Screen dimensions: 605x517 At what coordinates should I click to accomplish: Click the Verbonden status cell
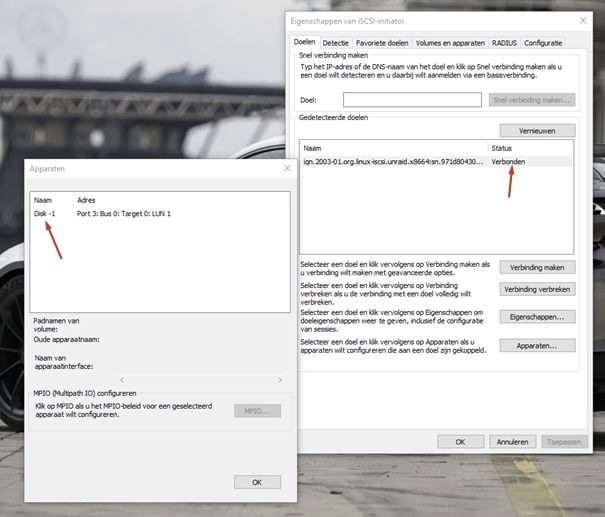[x=508, y=162]
